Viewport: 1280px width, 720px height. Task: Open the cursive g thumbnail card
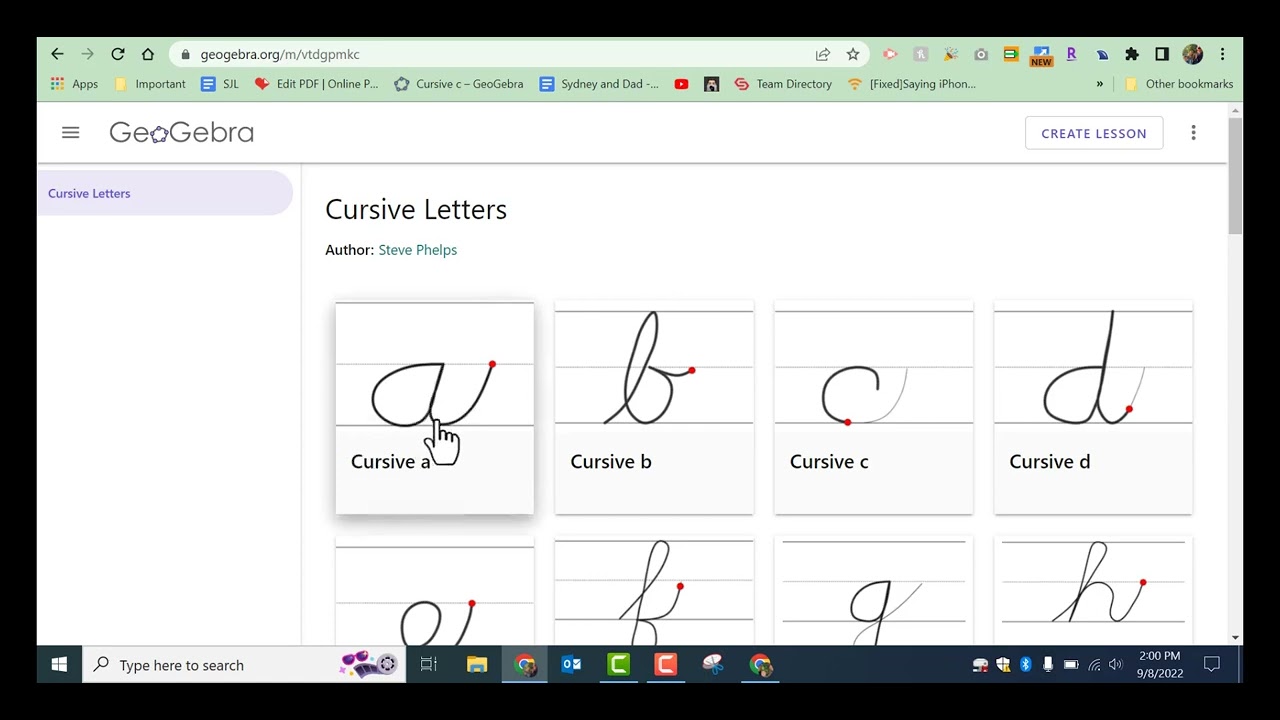(873, 590)
